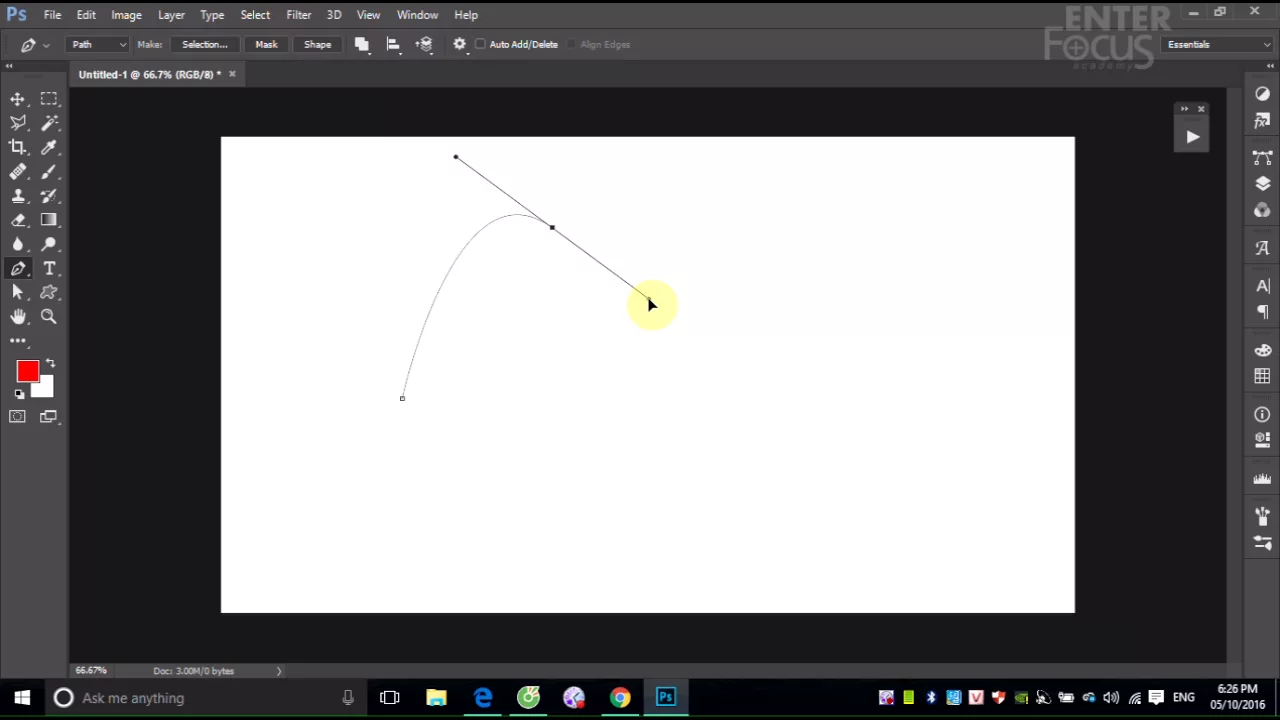Select the Move tool

(18, 99)
